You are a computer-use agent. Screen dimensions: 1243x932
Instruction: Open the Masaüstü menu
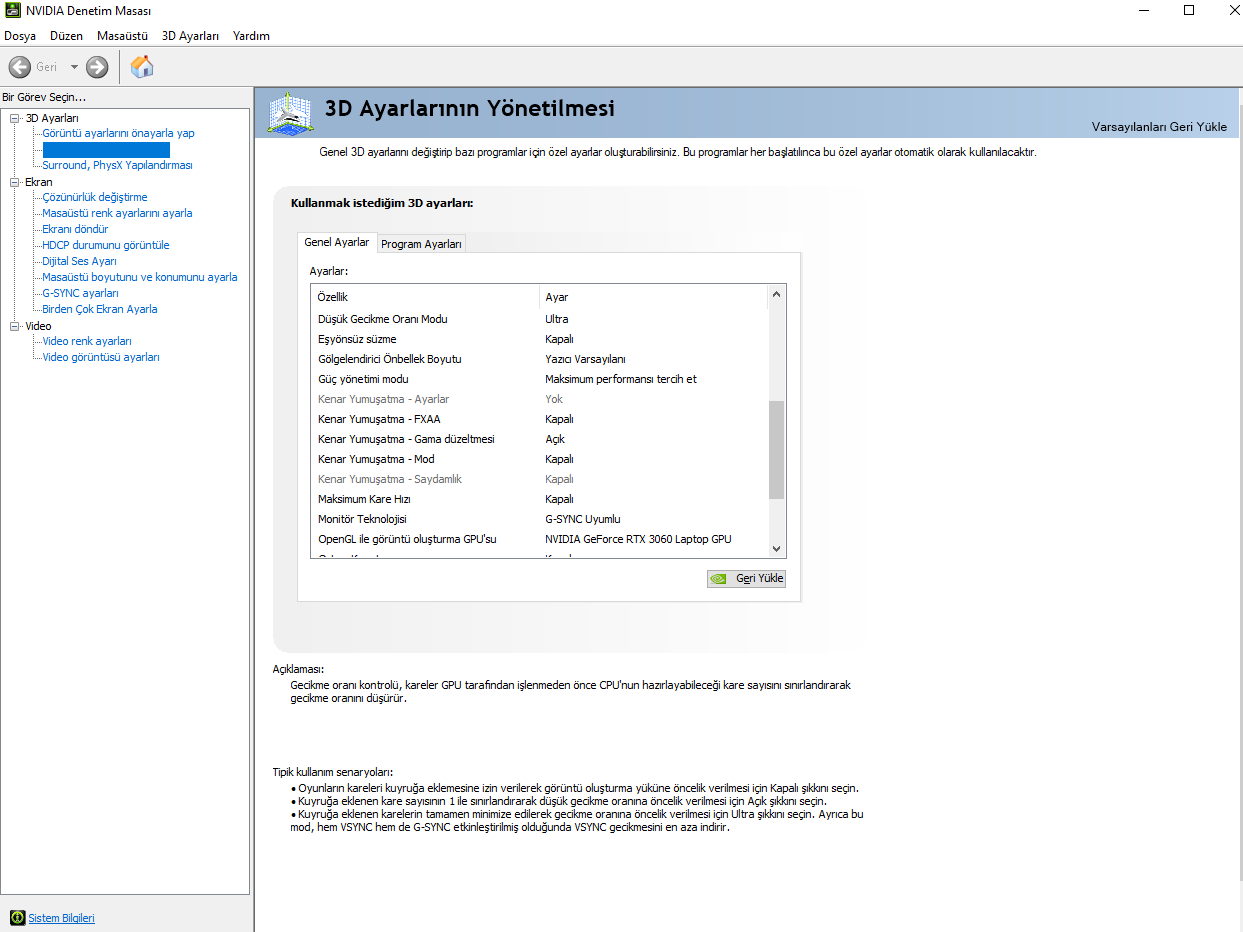coord(122,35)
